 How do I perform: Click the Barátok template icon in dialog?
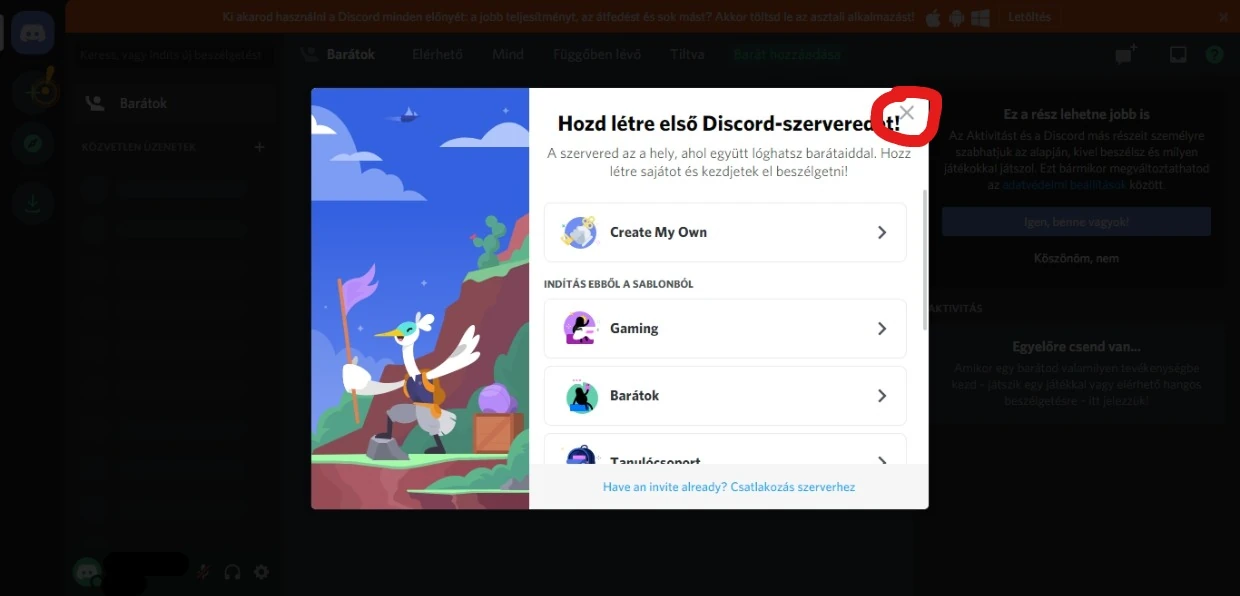click(580, 396)
